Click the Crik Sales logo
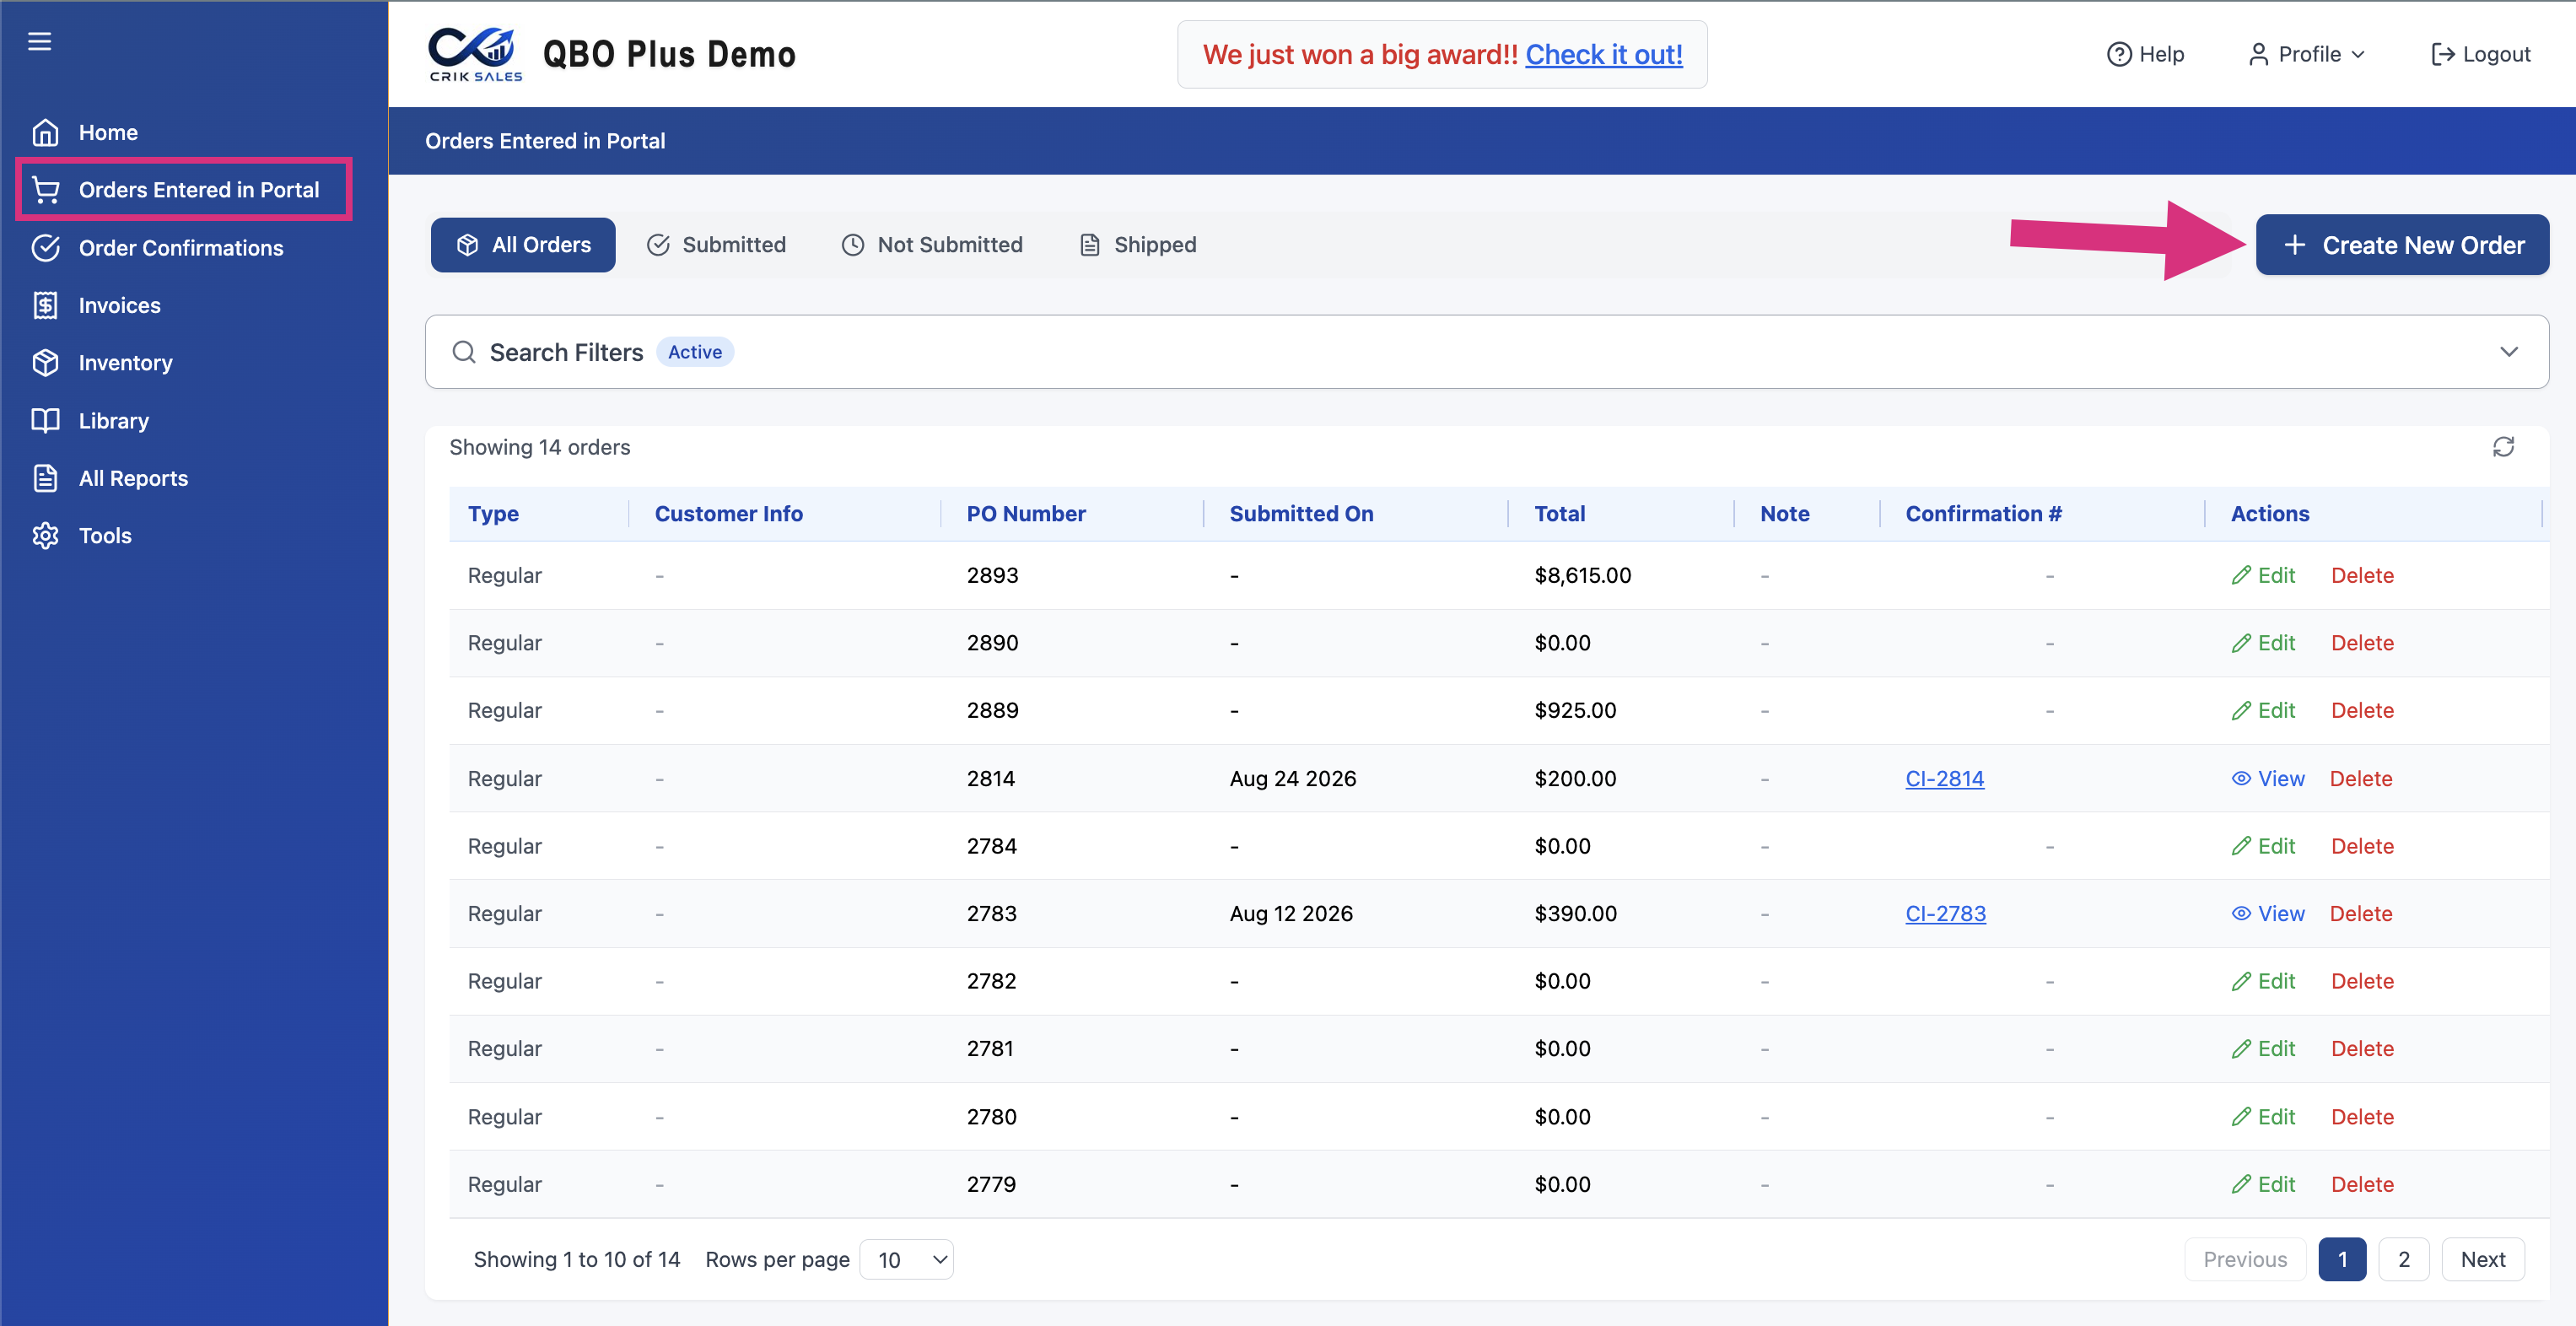2576x1326 pixels. point(475,54)
